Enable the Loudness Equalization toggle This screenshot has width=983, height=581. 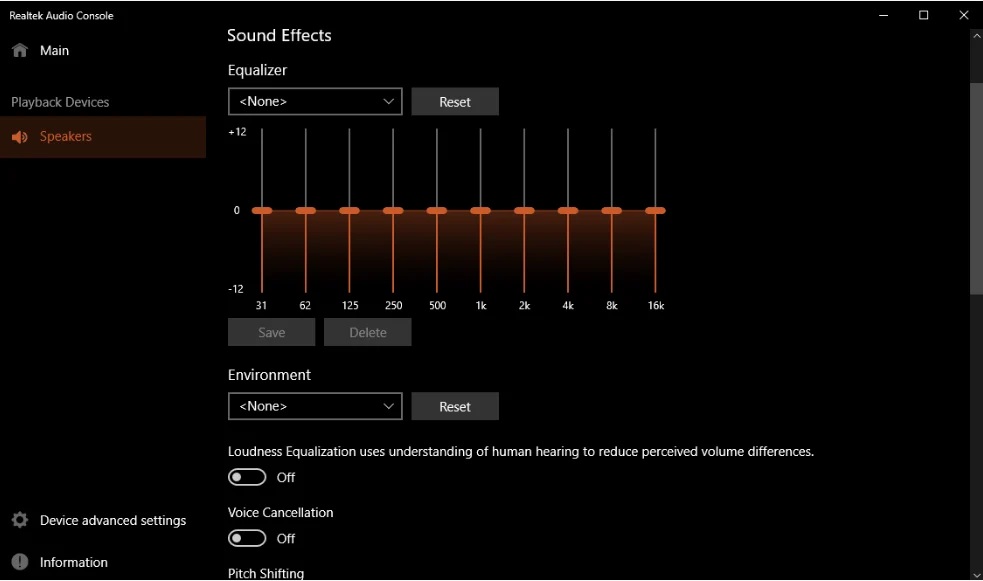coord(247,477)
